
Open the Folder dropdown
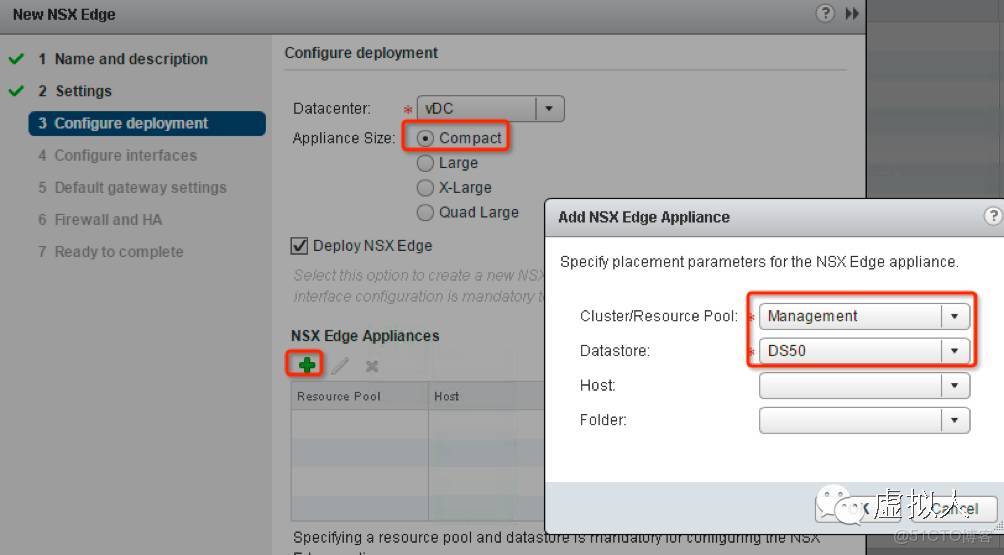coord(955,420)
